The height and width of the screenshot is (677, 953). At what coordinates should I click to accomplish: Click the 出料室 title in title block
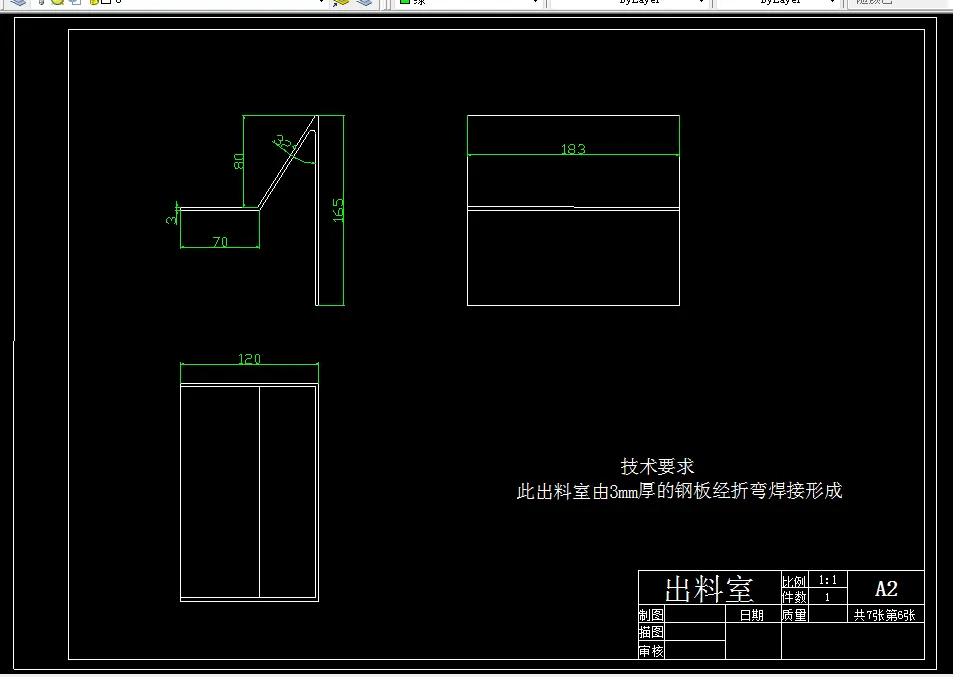709,589
